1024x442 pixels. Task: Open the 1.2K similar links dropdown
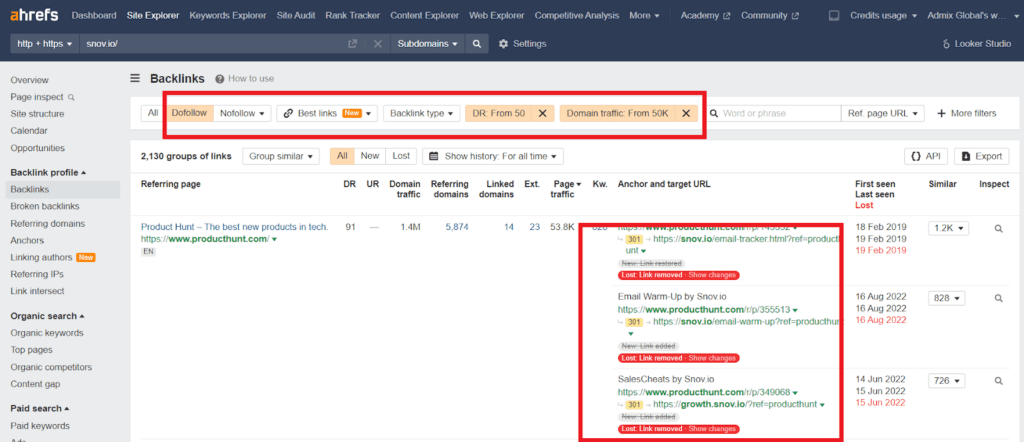point(948,229)
